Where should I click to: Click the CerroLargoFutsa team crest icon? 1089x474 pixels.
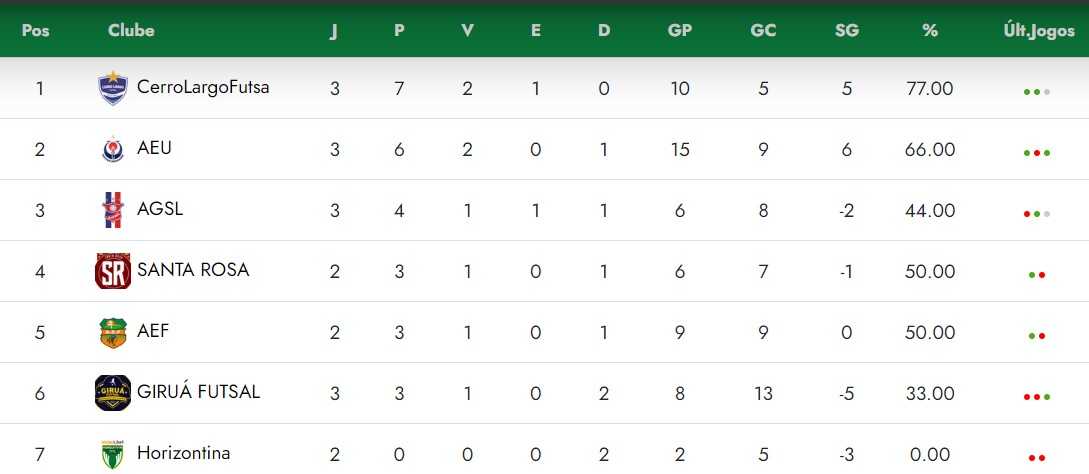click(113, 88)
